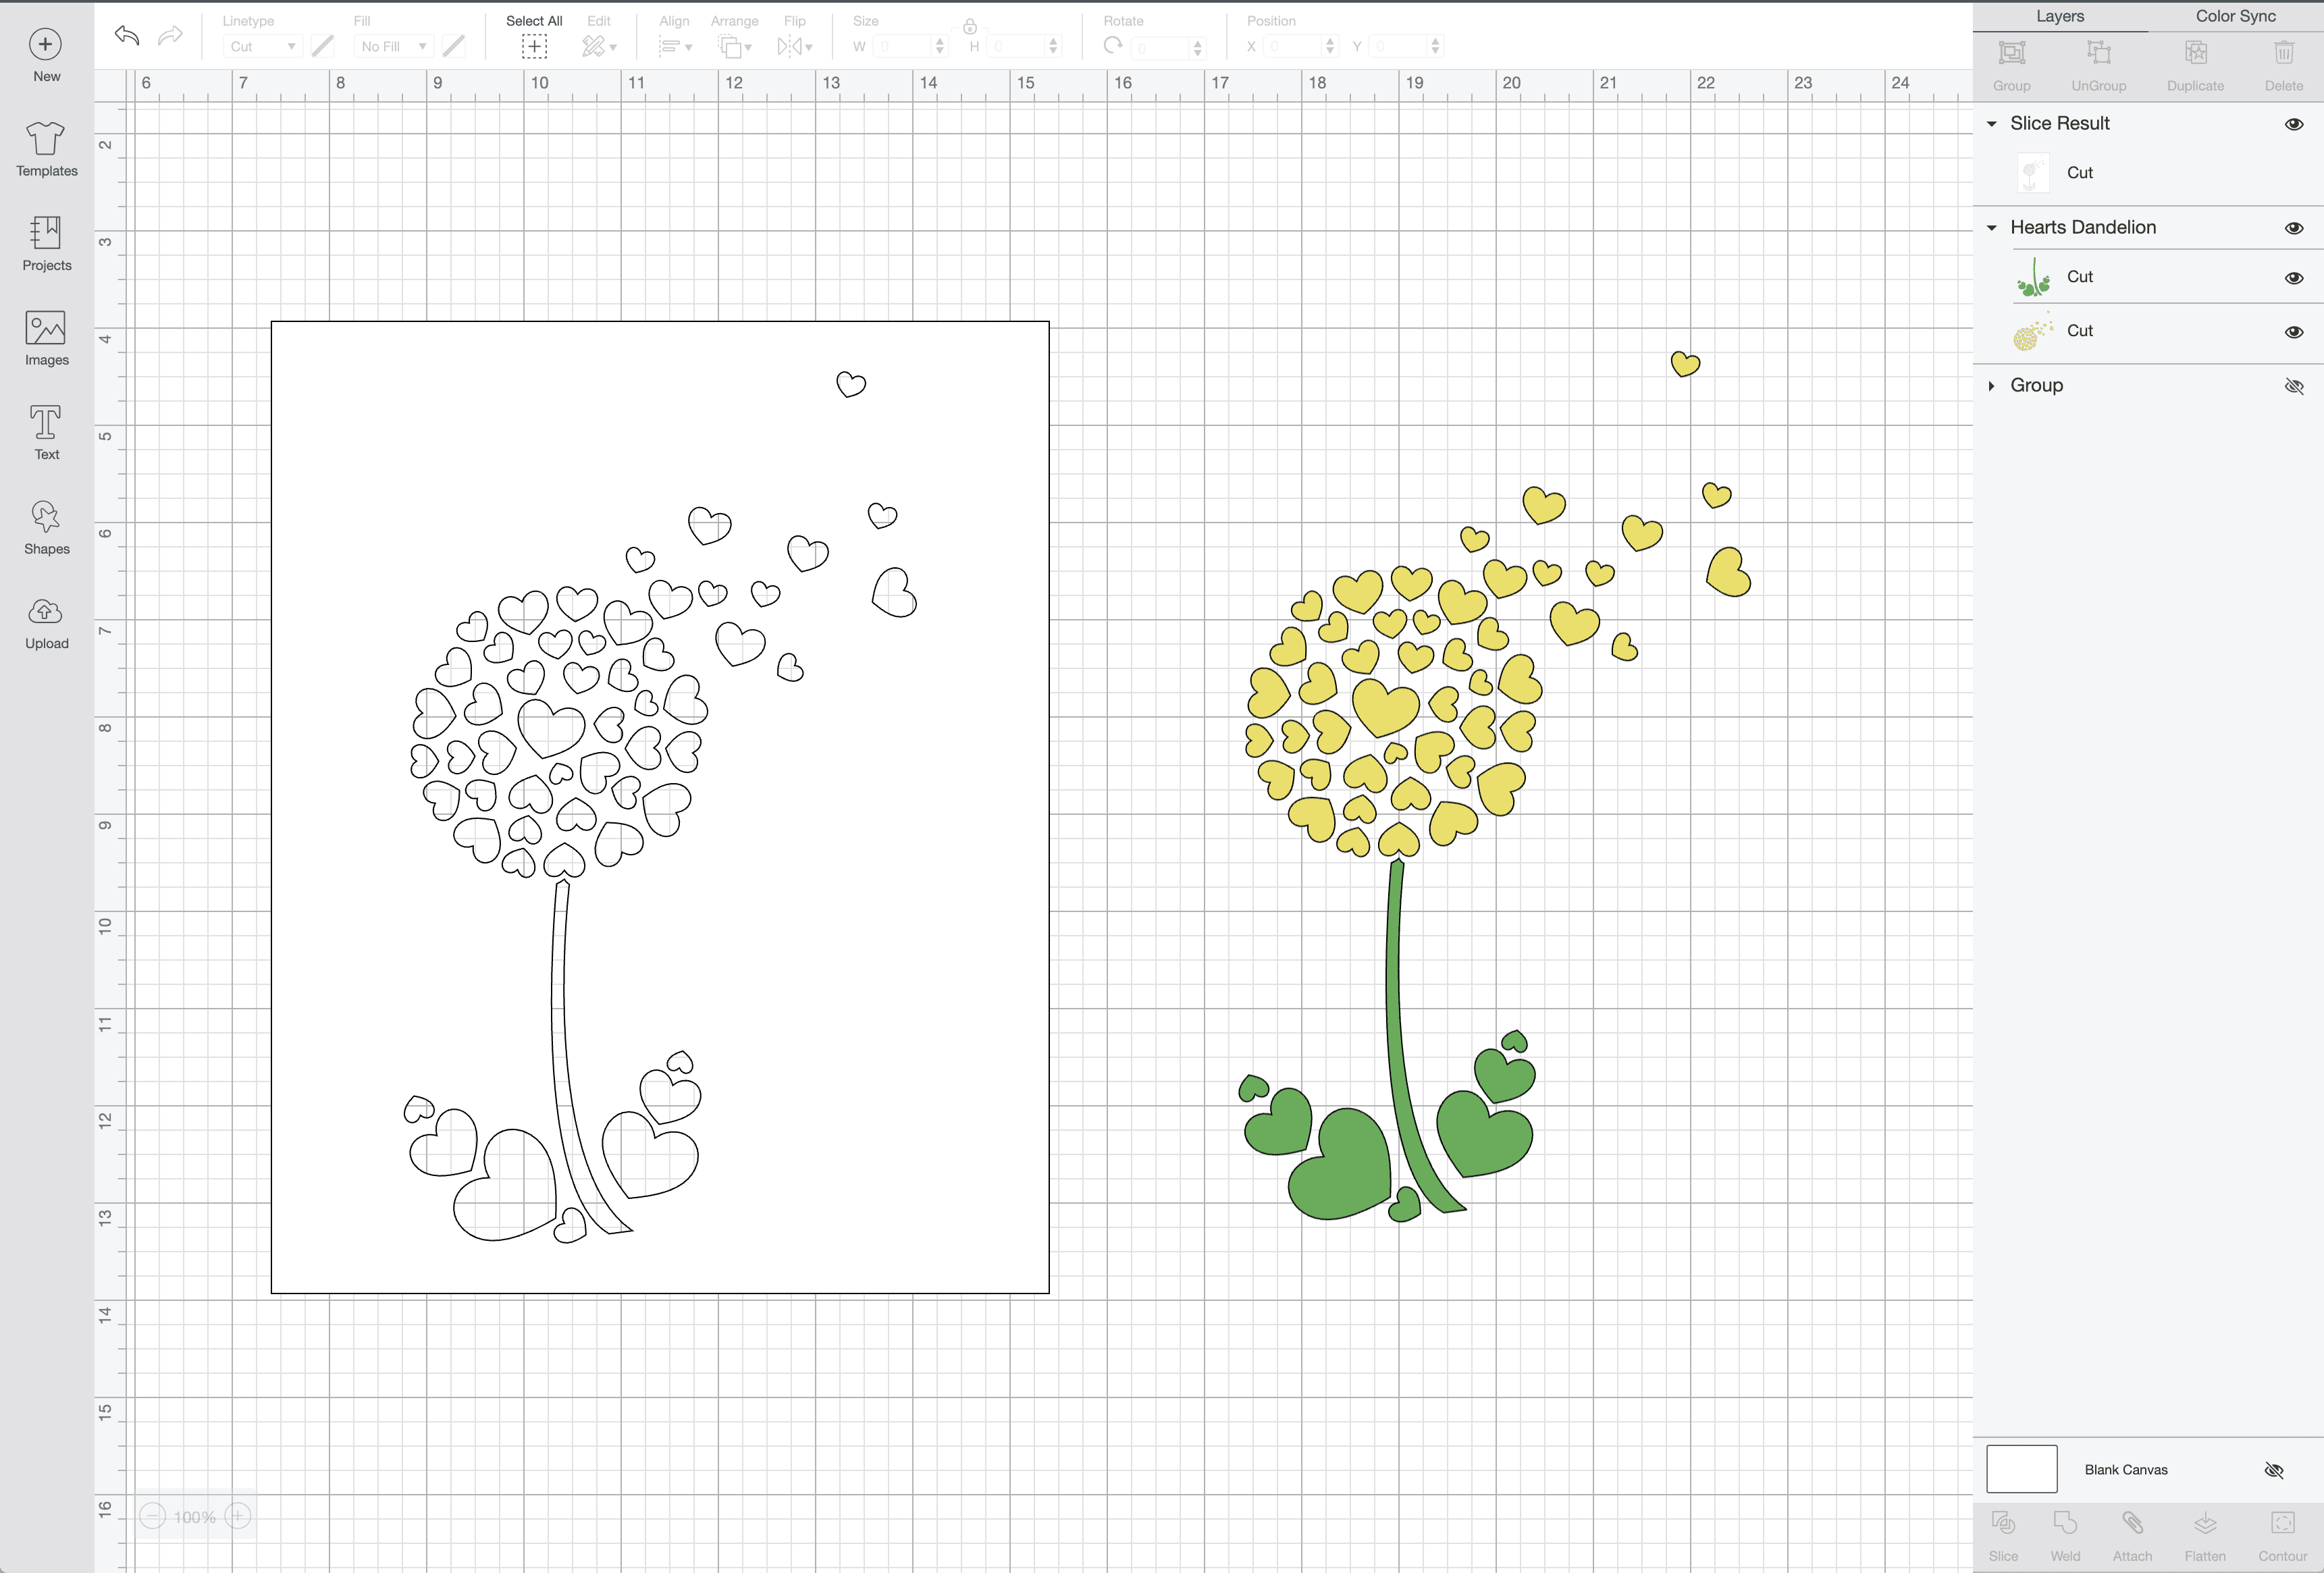Select the green stem Cut layer thumbnail
The height and width of the screenshot is (1573, 2324).
pos(2033,278)
